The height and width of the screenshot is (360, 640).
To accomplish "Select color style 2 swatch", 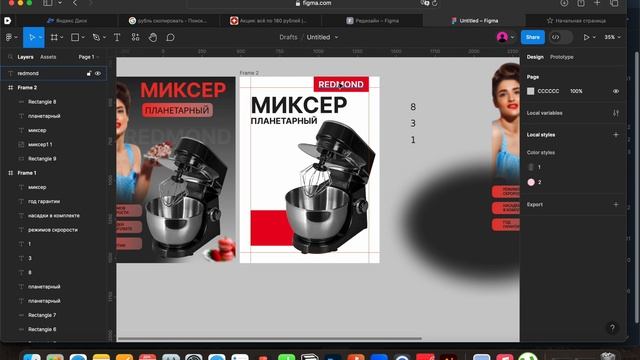I will 531,182.
